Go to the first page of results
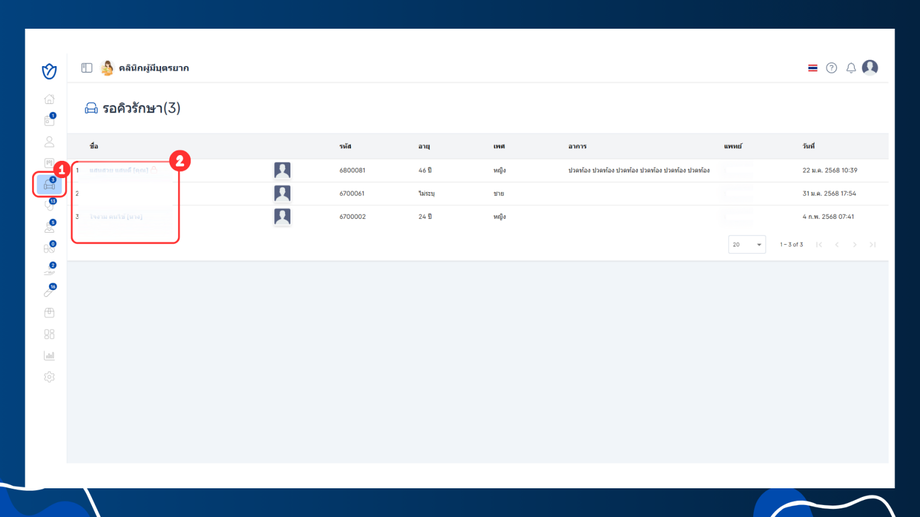 (x=819, y=245)
